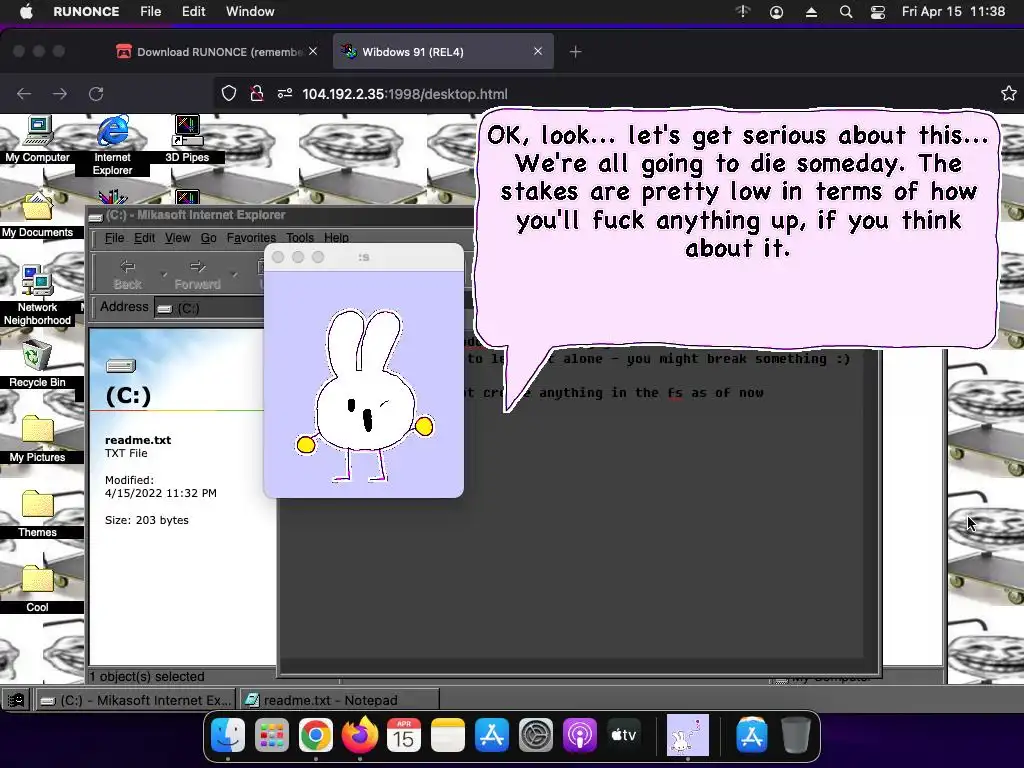Open Notes from the Dock
Screen dimensions: 1024x768
click(x=447, y=735)
